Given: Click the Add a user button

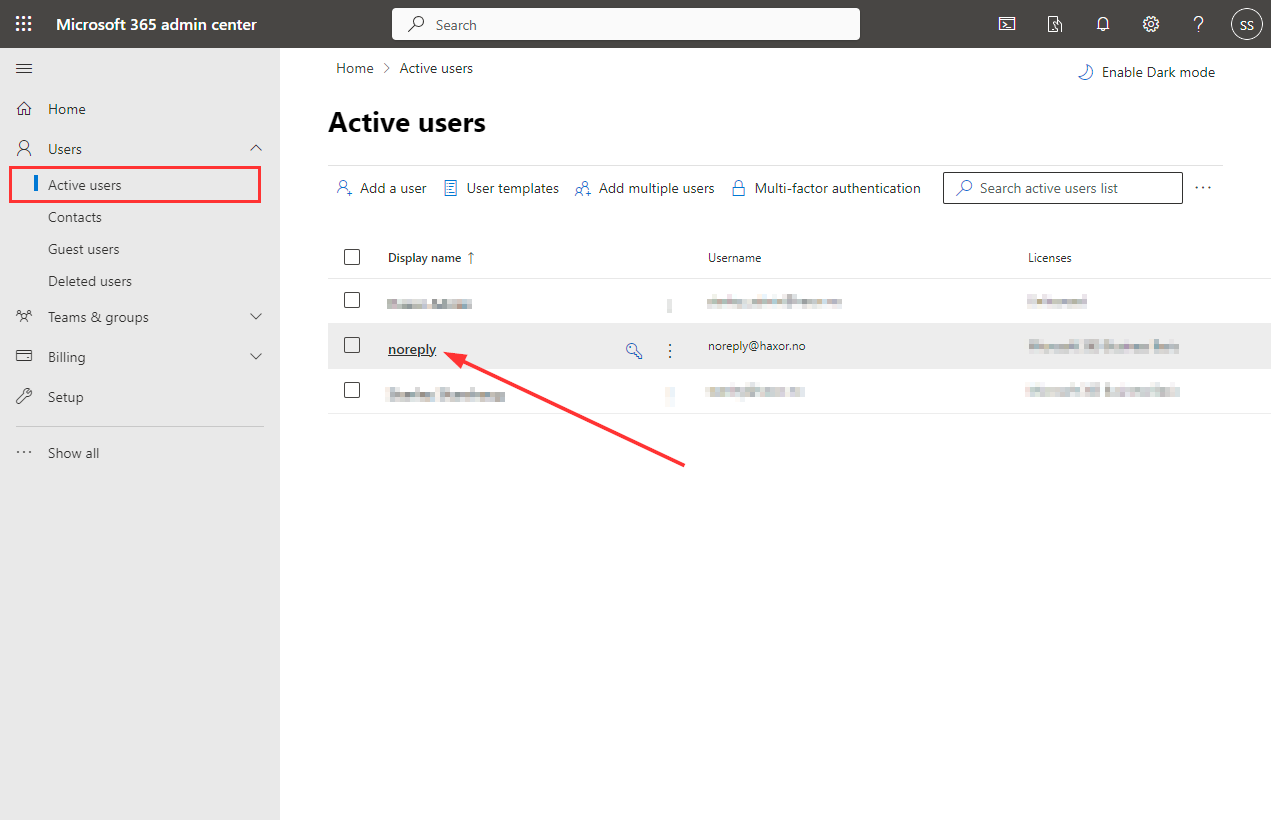Looking at the screenshot, I should point(381,188).
